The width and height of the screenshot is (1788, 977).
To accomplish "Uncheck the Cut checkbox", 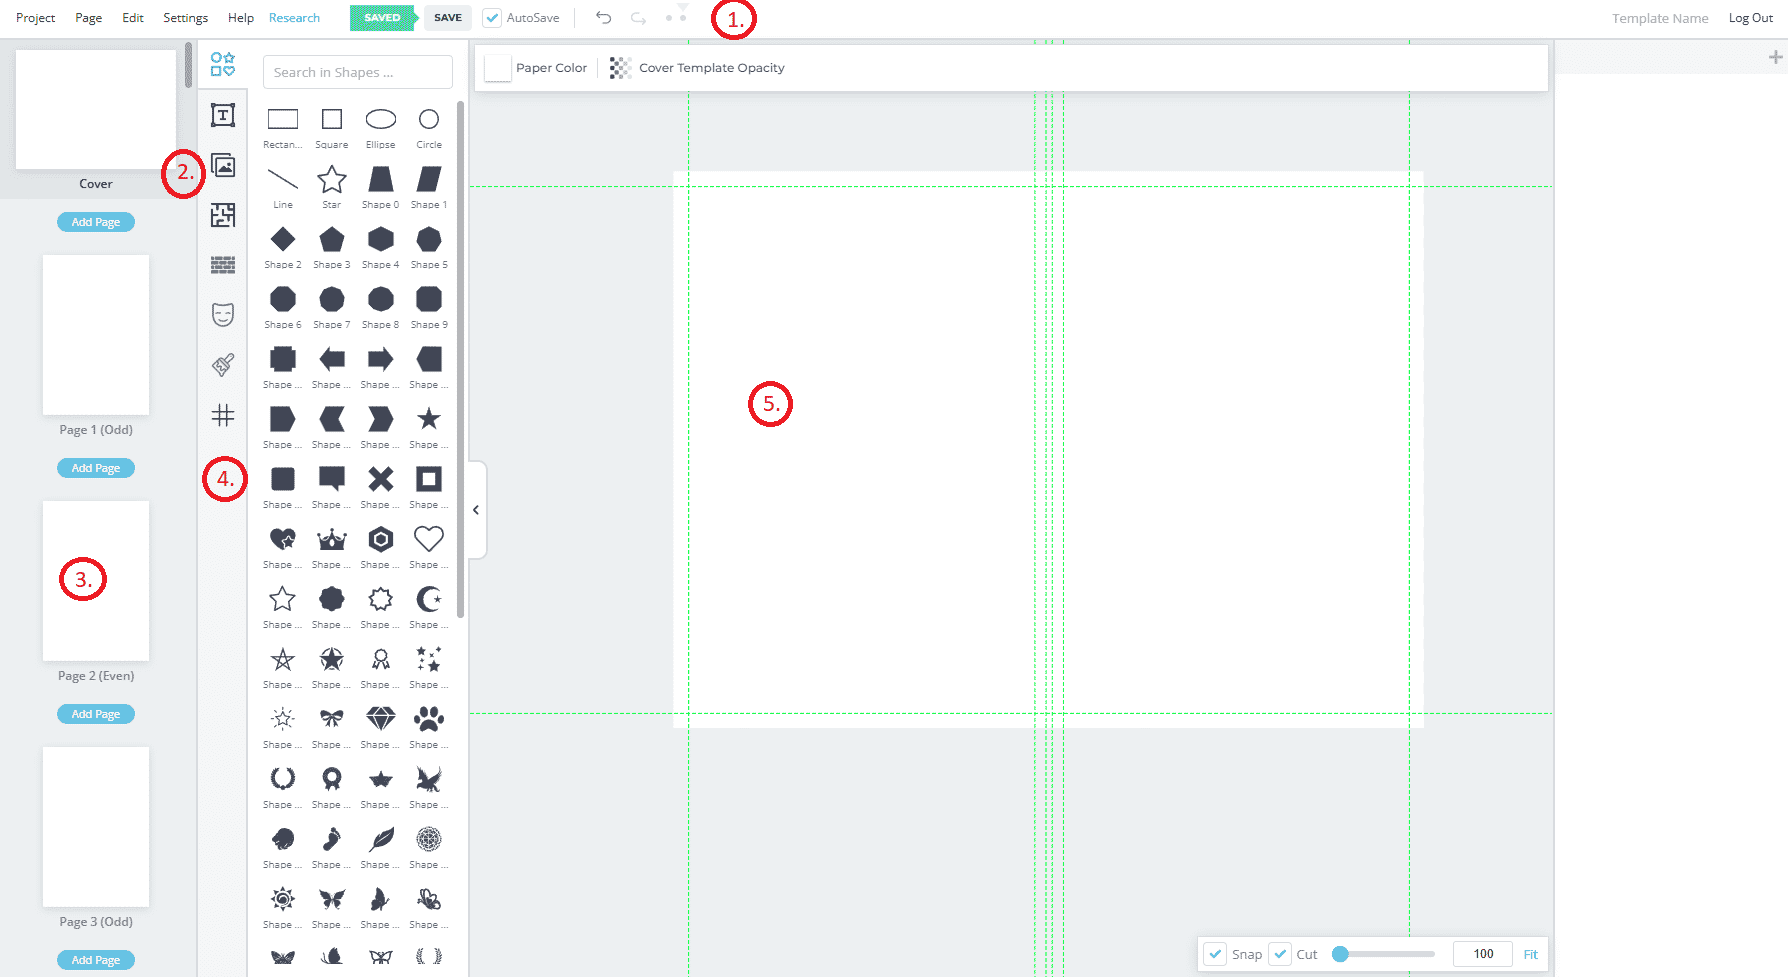I will [1281, 954].
